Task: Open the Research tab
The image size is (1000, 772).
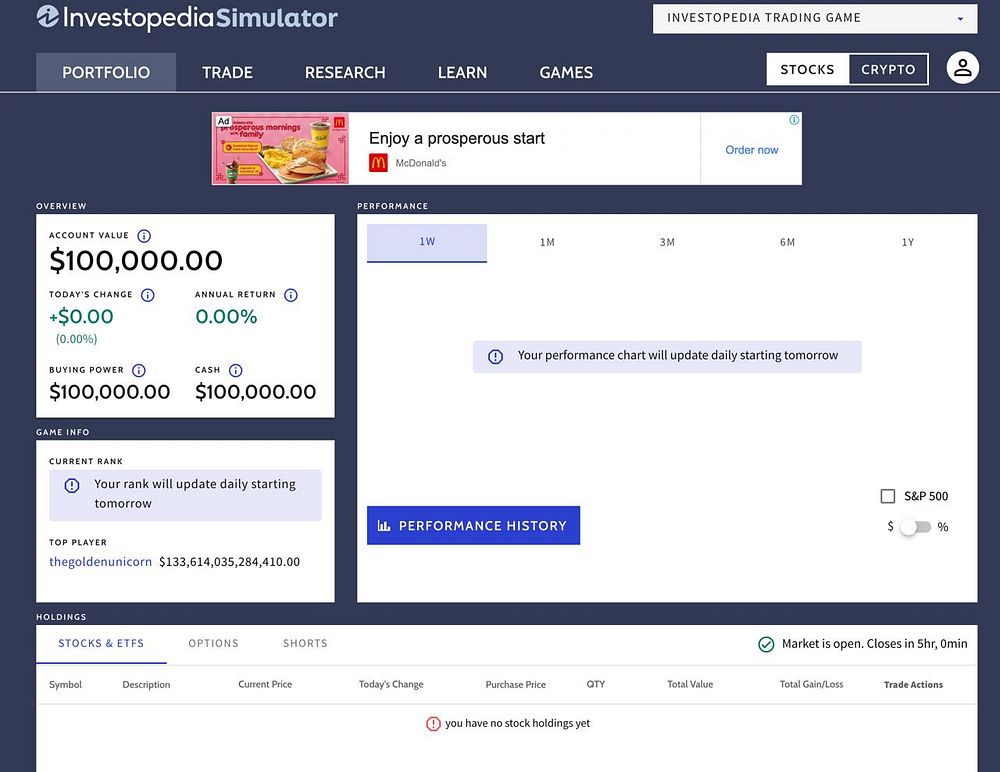Action: (x=345, y=72)
